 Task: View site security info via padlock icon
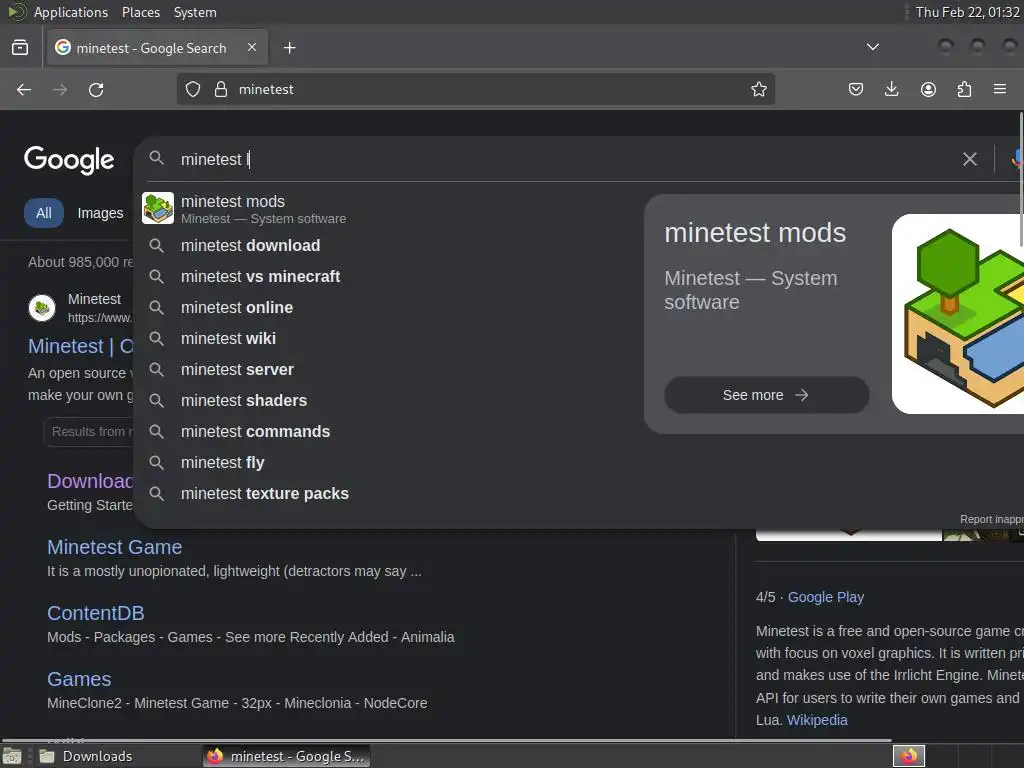[x=221, y=89]
